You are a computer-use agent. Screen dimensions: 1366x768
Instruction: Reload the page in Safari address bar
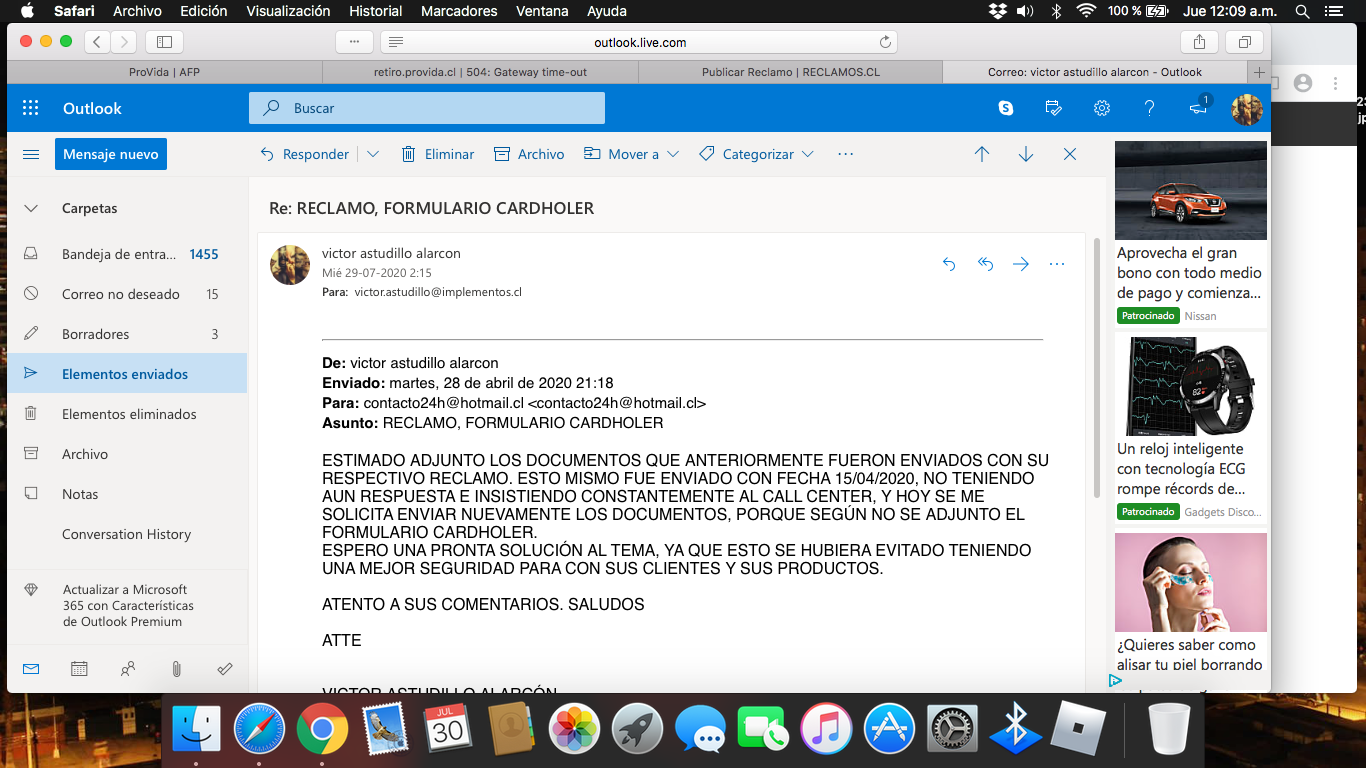[885, 42]
